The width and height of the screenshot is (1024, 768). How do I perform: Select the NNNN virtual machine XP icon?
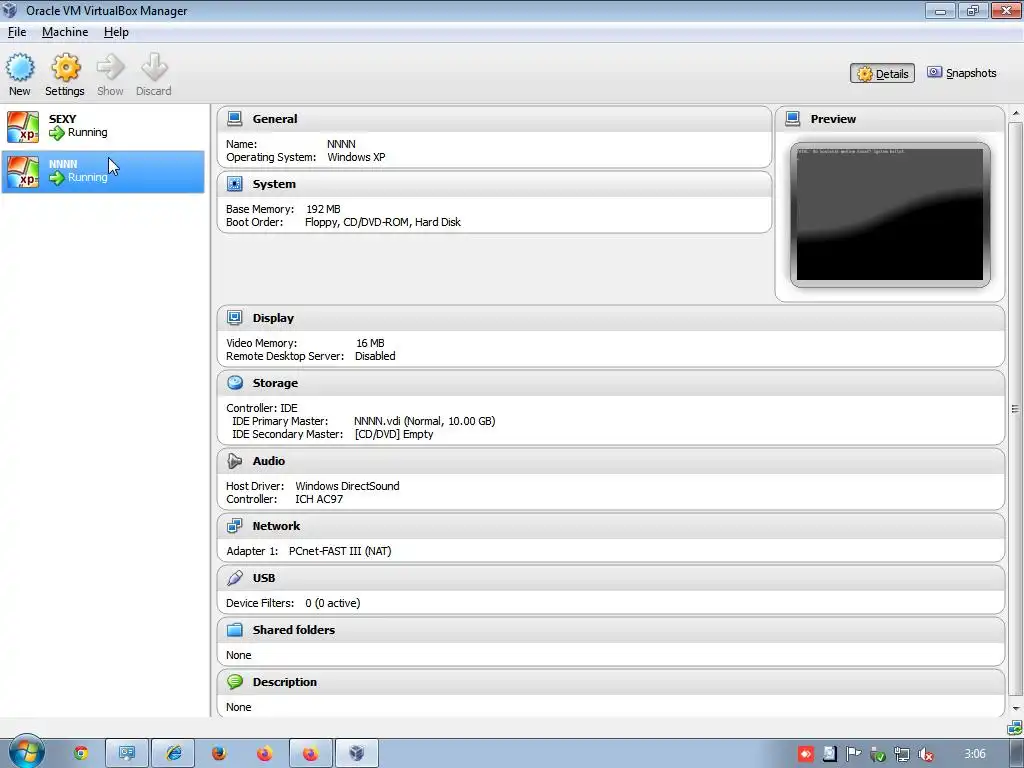23,172
